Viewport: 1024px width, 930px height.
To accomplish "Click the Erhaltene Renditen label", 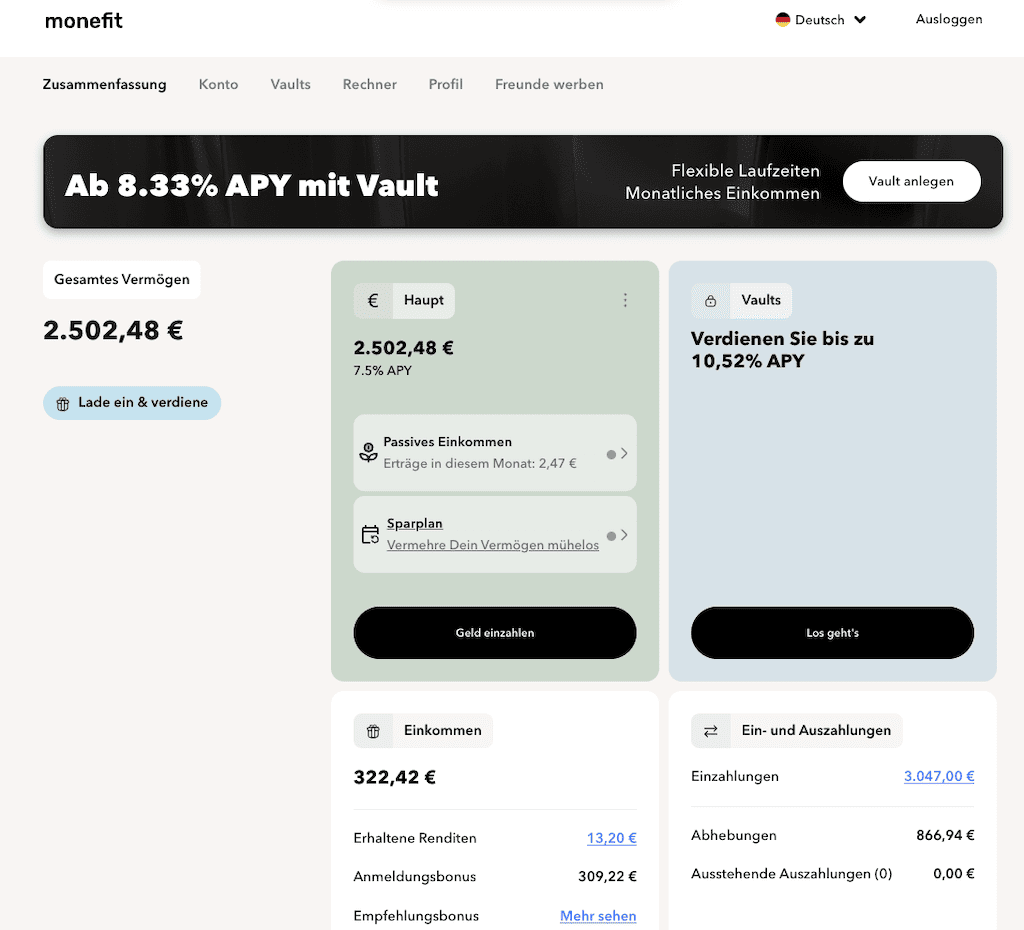I will click(415, 838).
